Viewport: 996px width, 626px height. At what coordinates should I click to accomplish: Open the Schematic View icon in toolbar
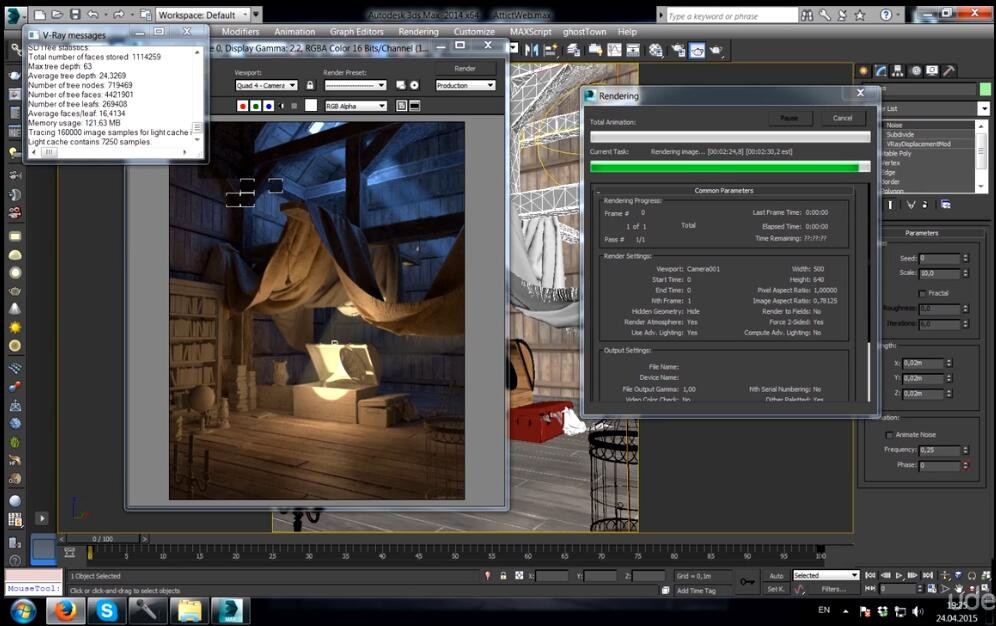(633, 50)
